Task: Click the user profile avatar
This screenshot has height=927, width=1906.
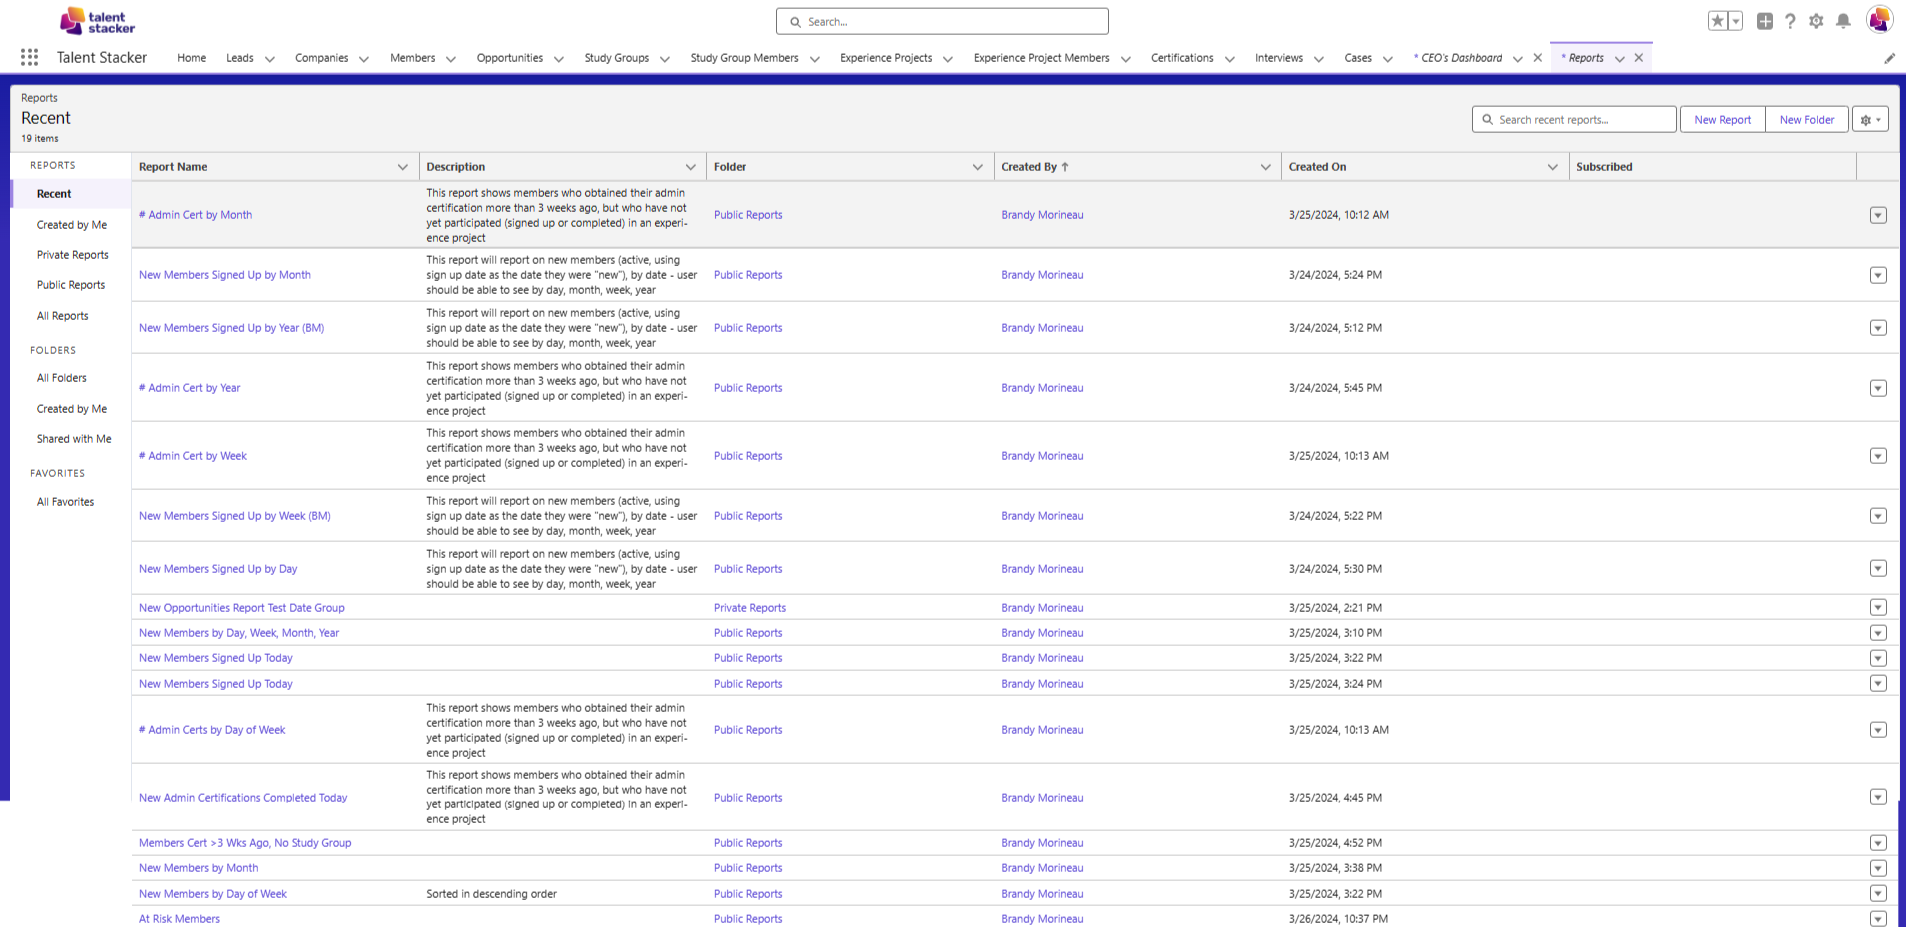Action: (1879, 20)
